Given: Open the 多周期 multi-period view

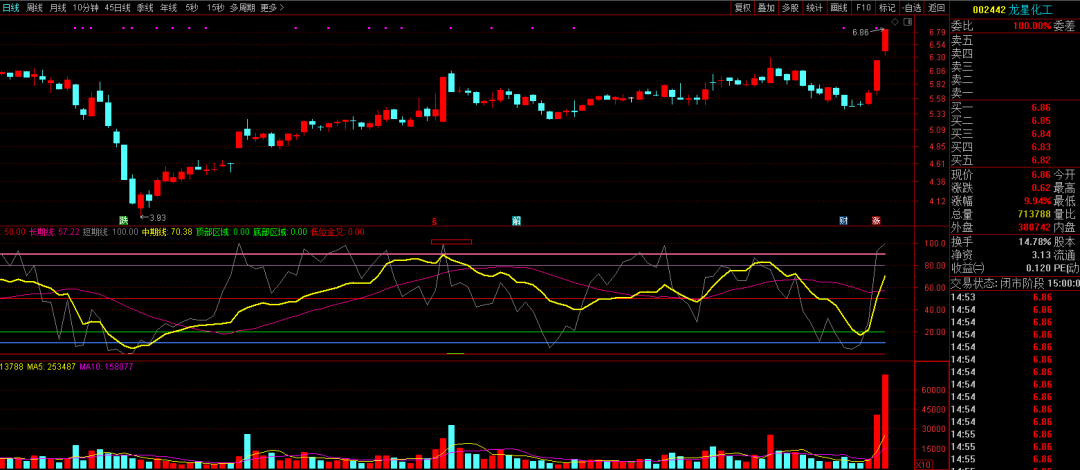Looking at the screenshot, I should 241,7.
